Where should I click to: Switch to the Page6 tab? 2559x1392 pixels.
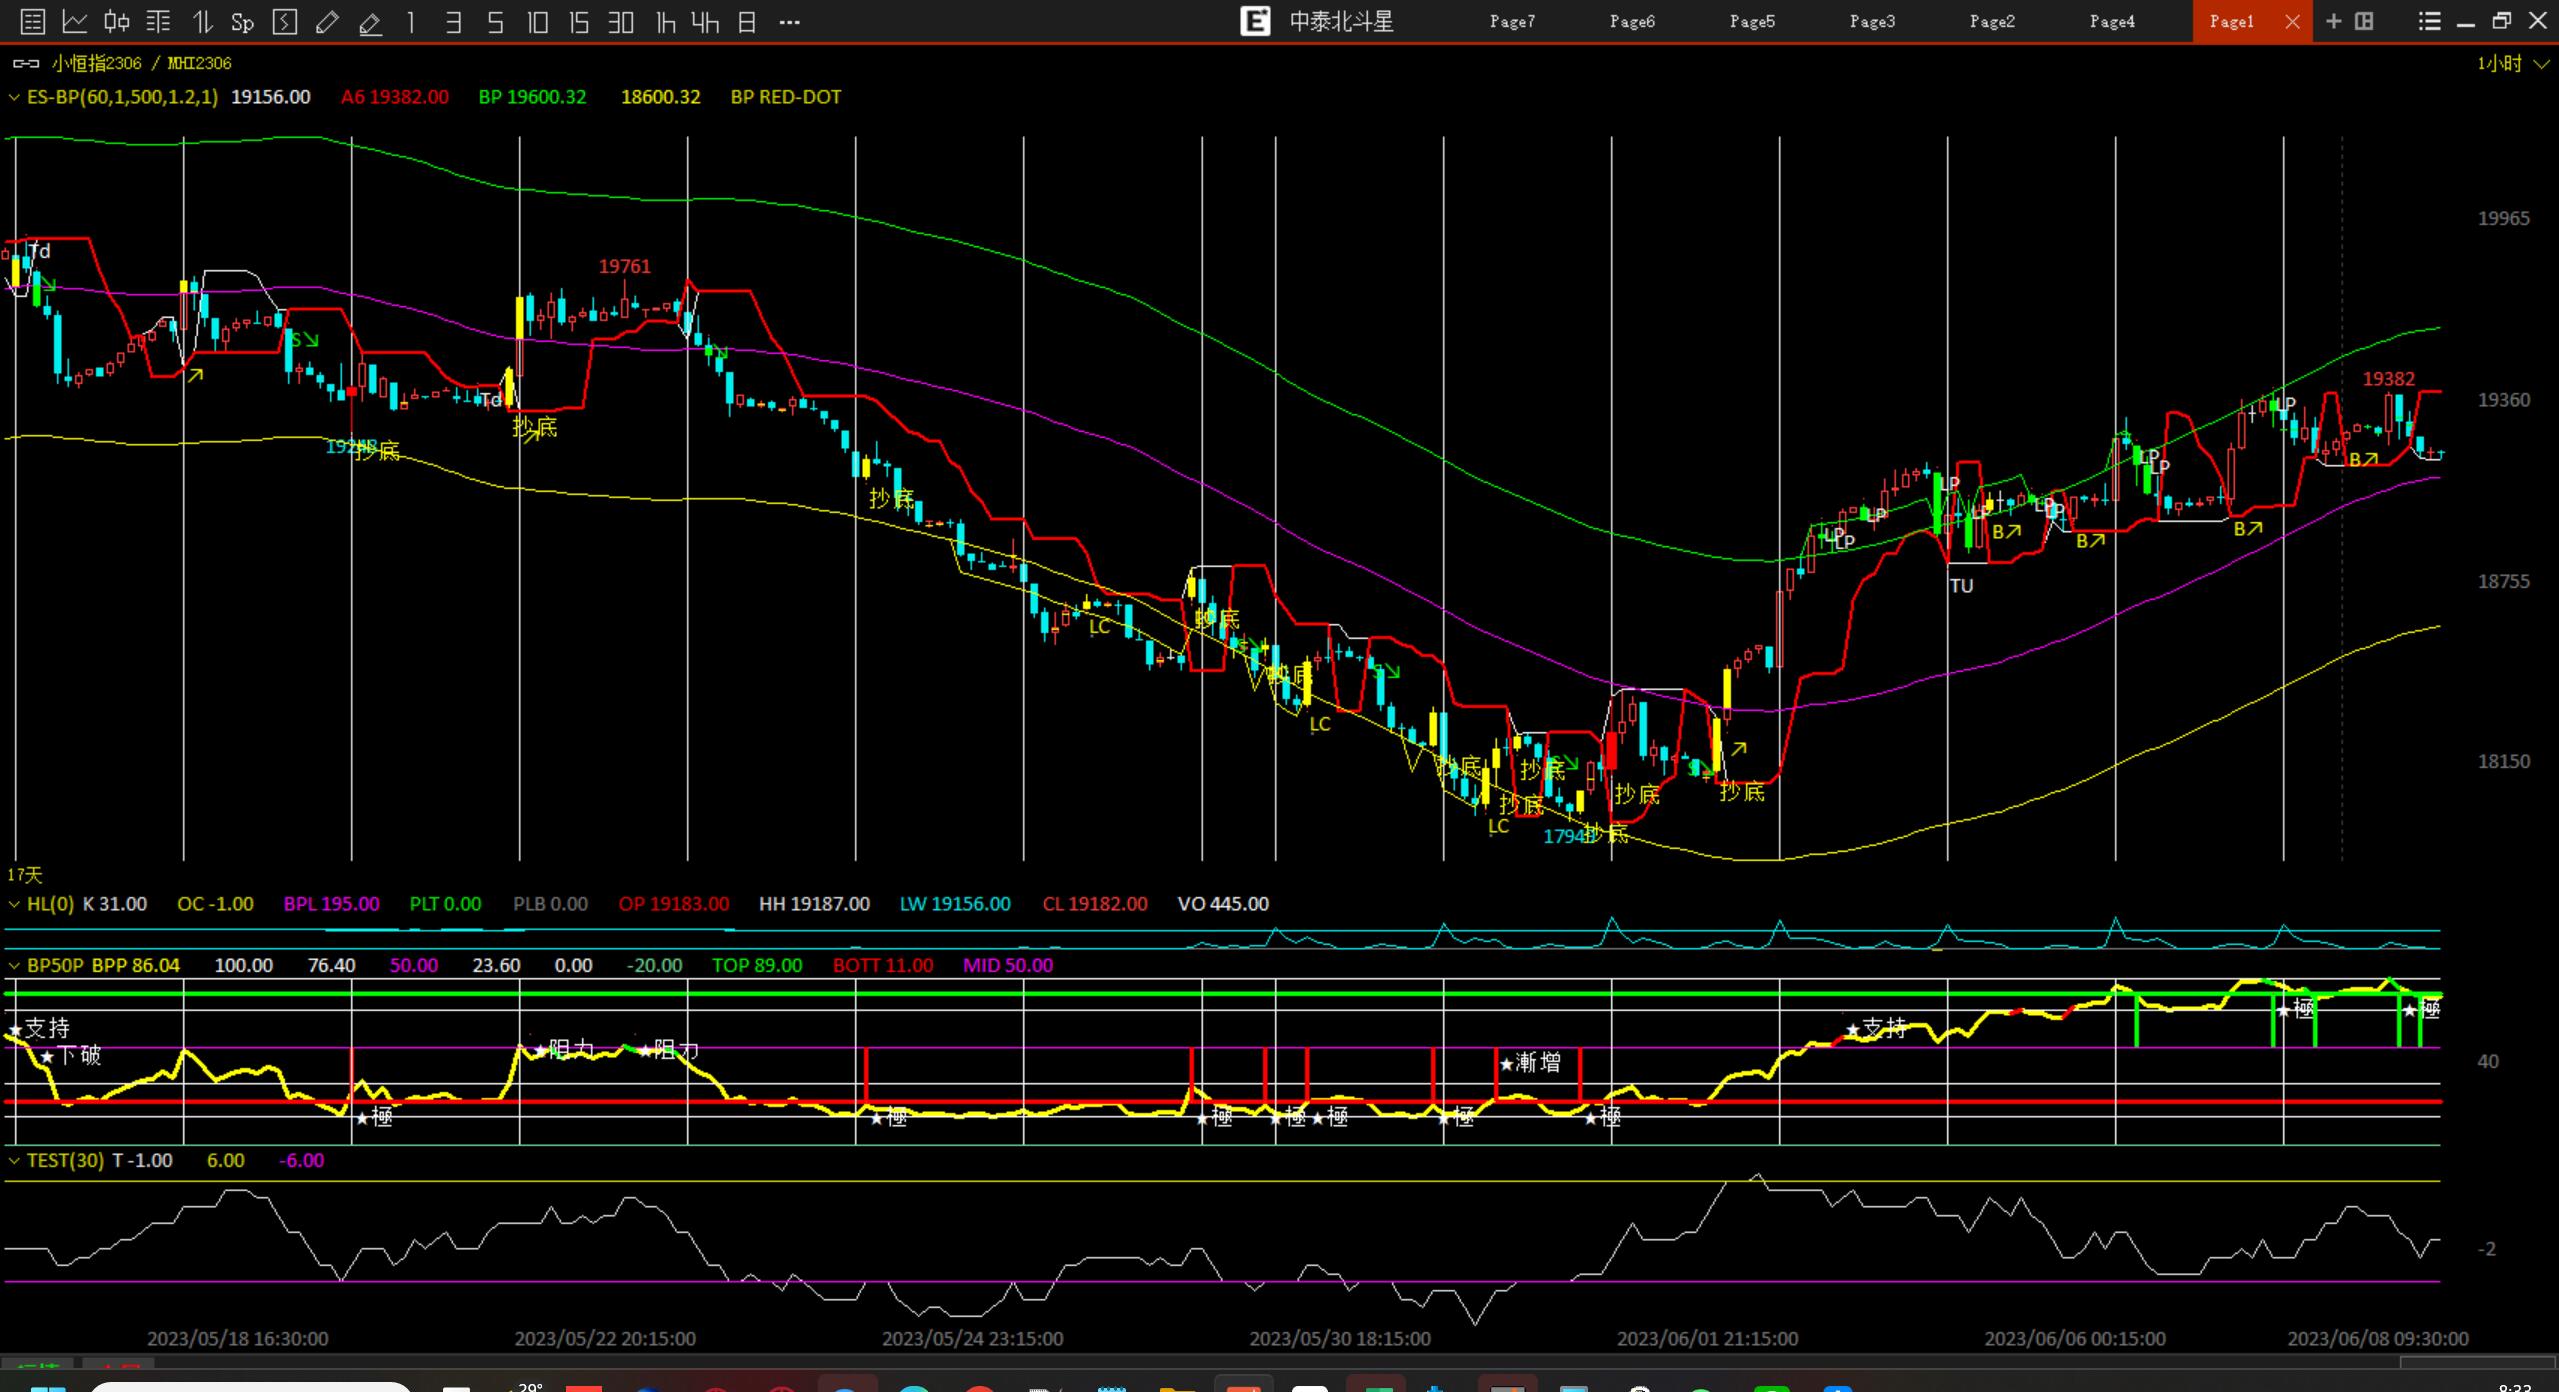pyautogui.click(x=1632, y=21)
